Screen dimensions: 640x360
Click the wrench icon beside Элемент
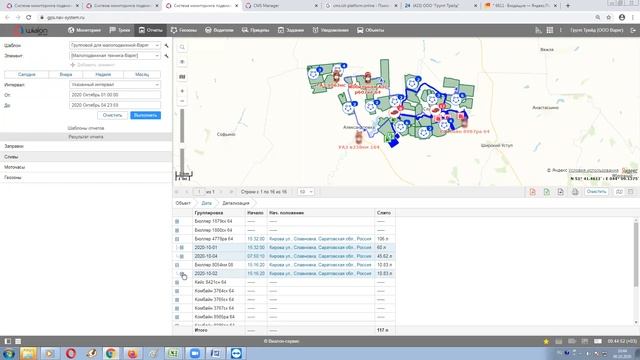coord(167,56)
